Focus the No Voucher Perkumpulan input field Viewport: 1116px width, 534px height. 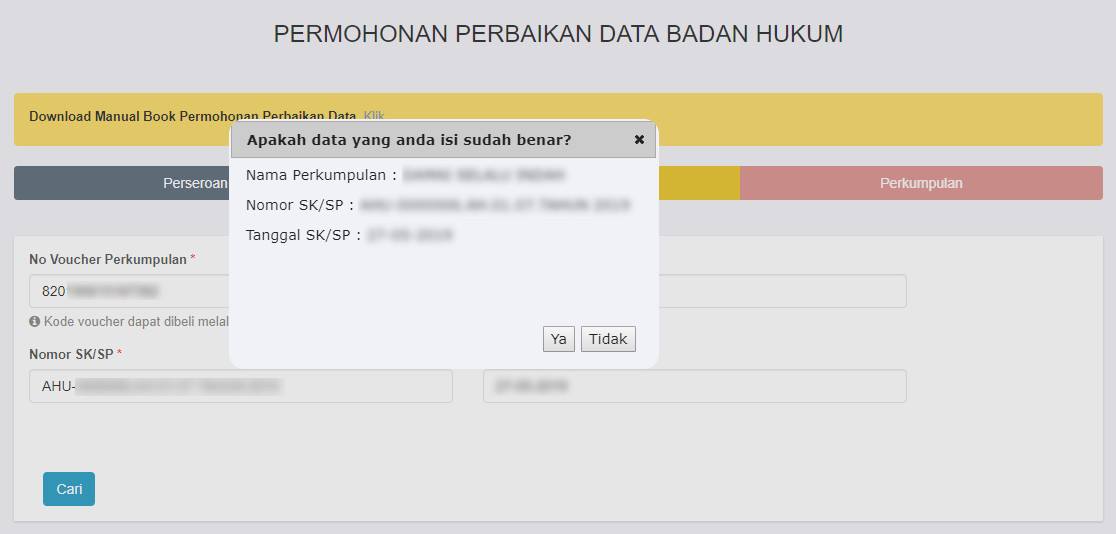130,292
